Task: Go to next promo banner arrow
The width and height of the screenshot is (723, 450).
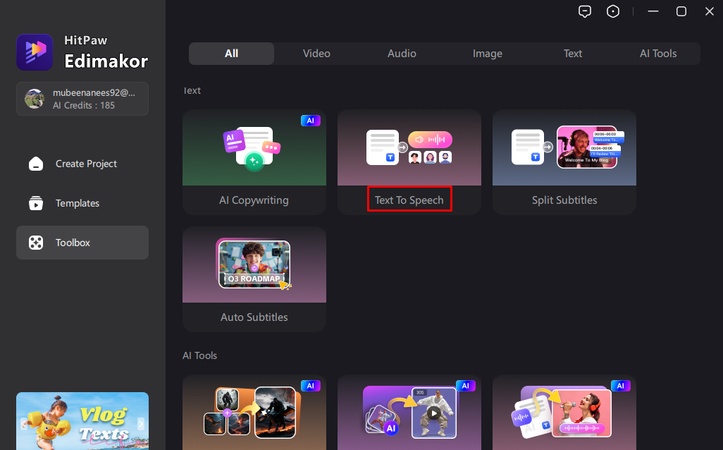Action: coord(141,423)
